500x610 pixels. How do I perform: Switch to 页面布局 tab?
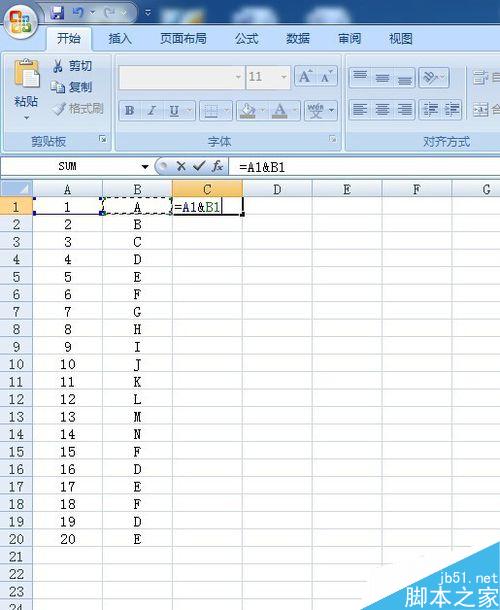tap(183, 39)
